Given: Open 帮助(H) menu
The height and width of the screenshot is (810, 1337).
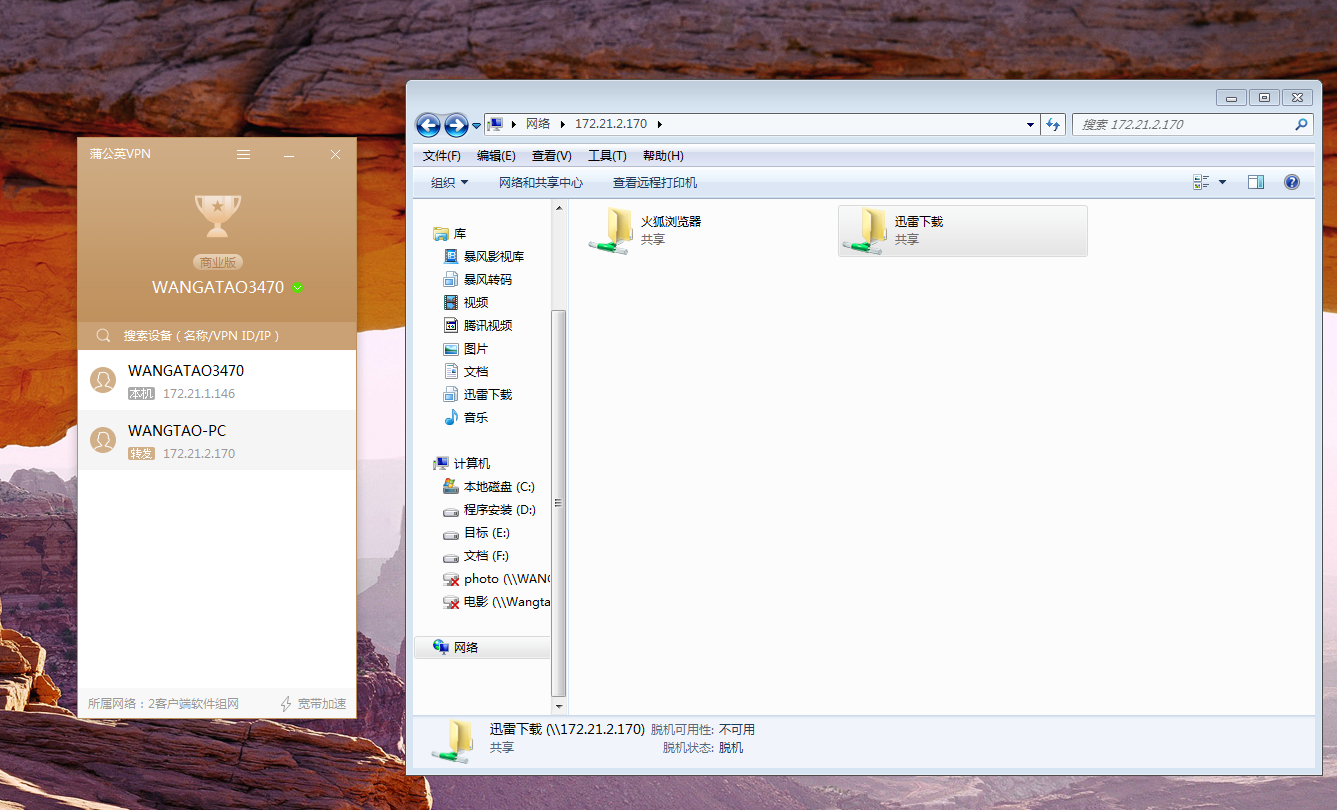Looking at the screenshot, I should [663, 156].
